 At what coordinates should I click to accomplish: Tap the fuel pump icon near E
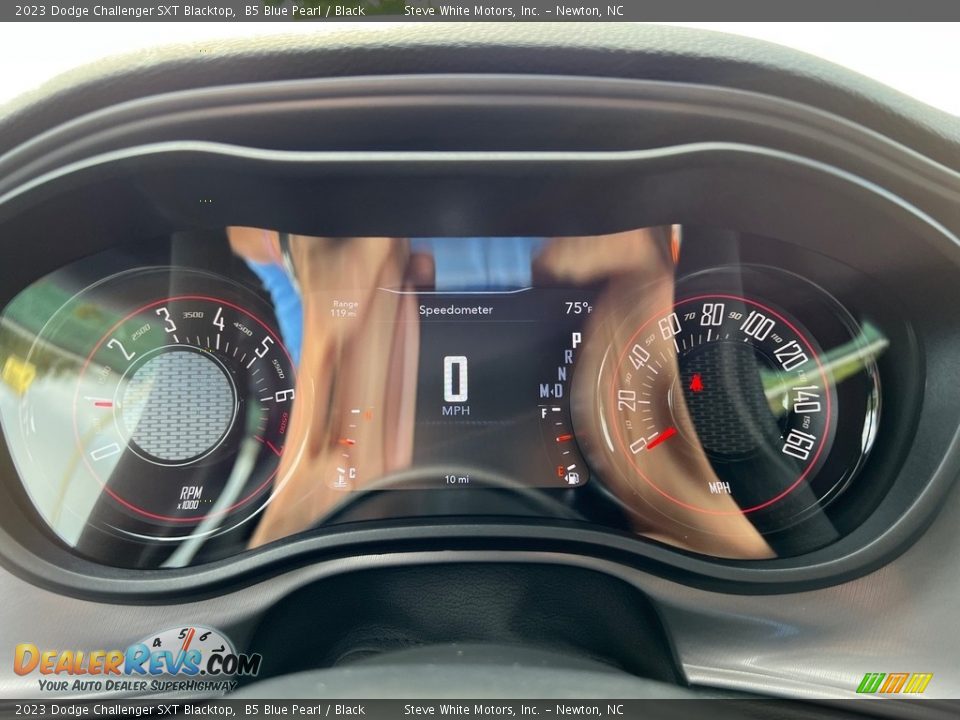[x=573, y=478]
